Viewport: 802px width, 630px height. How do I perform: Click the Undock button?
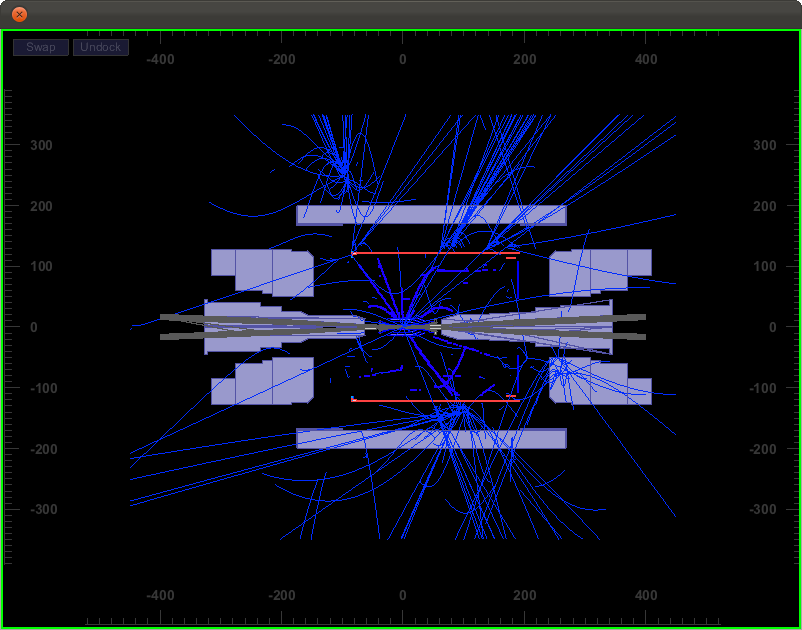pyautogui.click(x=101, y=47)
